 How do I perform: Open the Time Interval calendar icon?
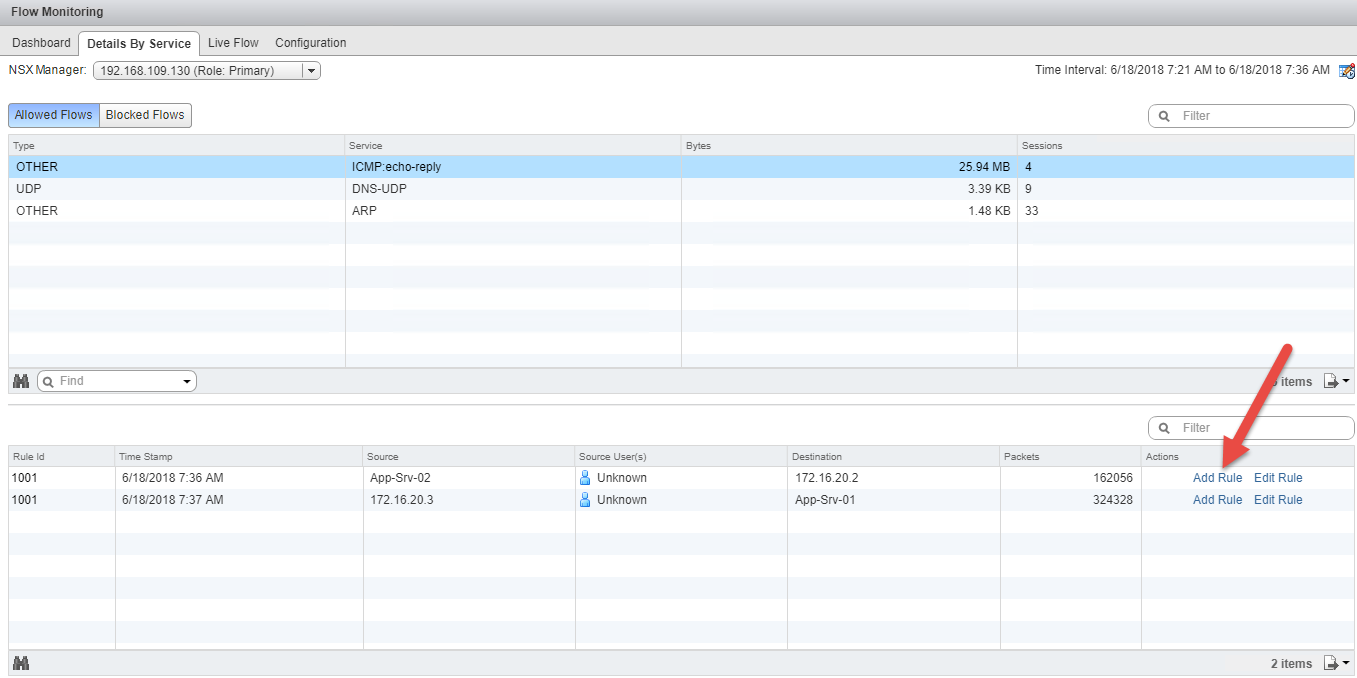pos(1346,71)
